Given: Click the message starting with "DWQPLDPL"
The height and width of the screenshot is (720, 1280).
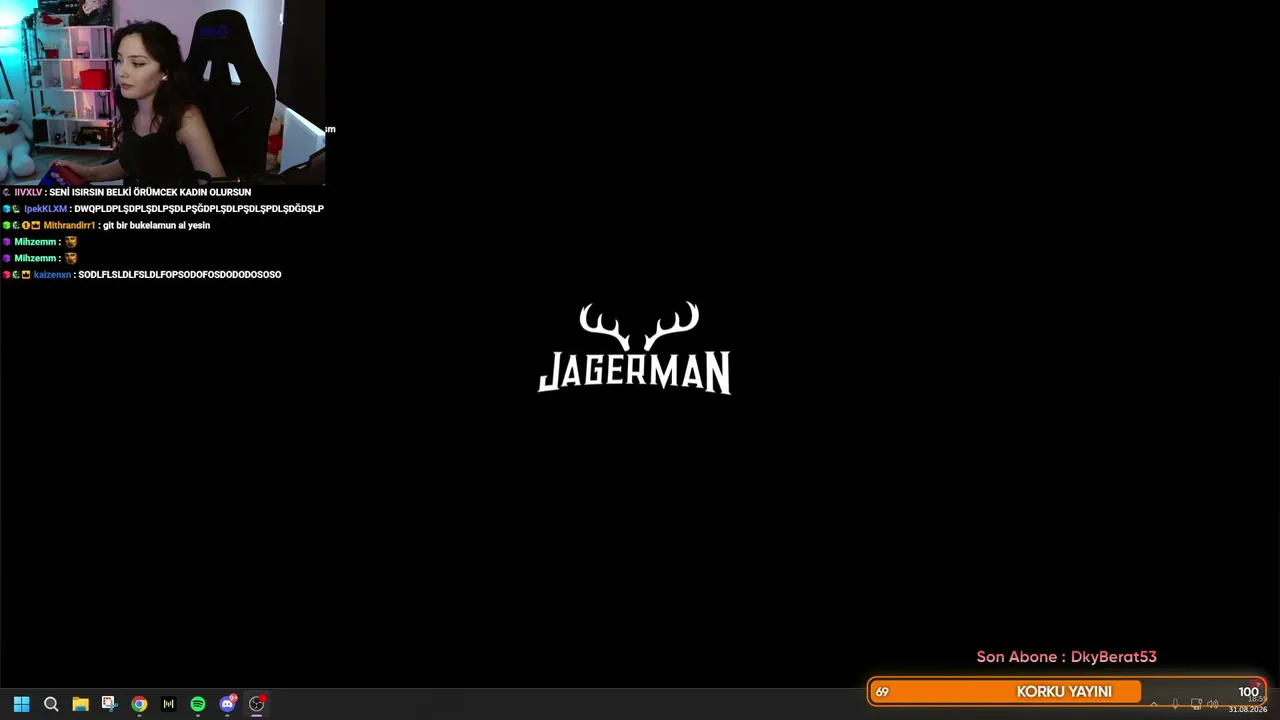Looking at the screenshot, I should (x=199, y=209).
